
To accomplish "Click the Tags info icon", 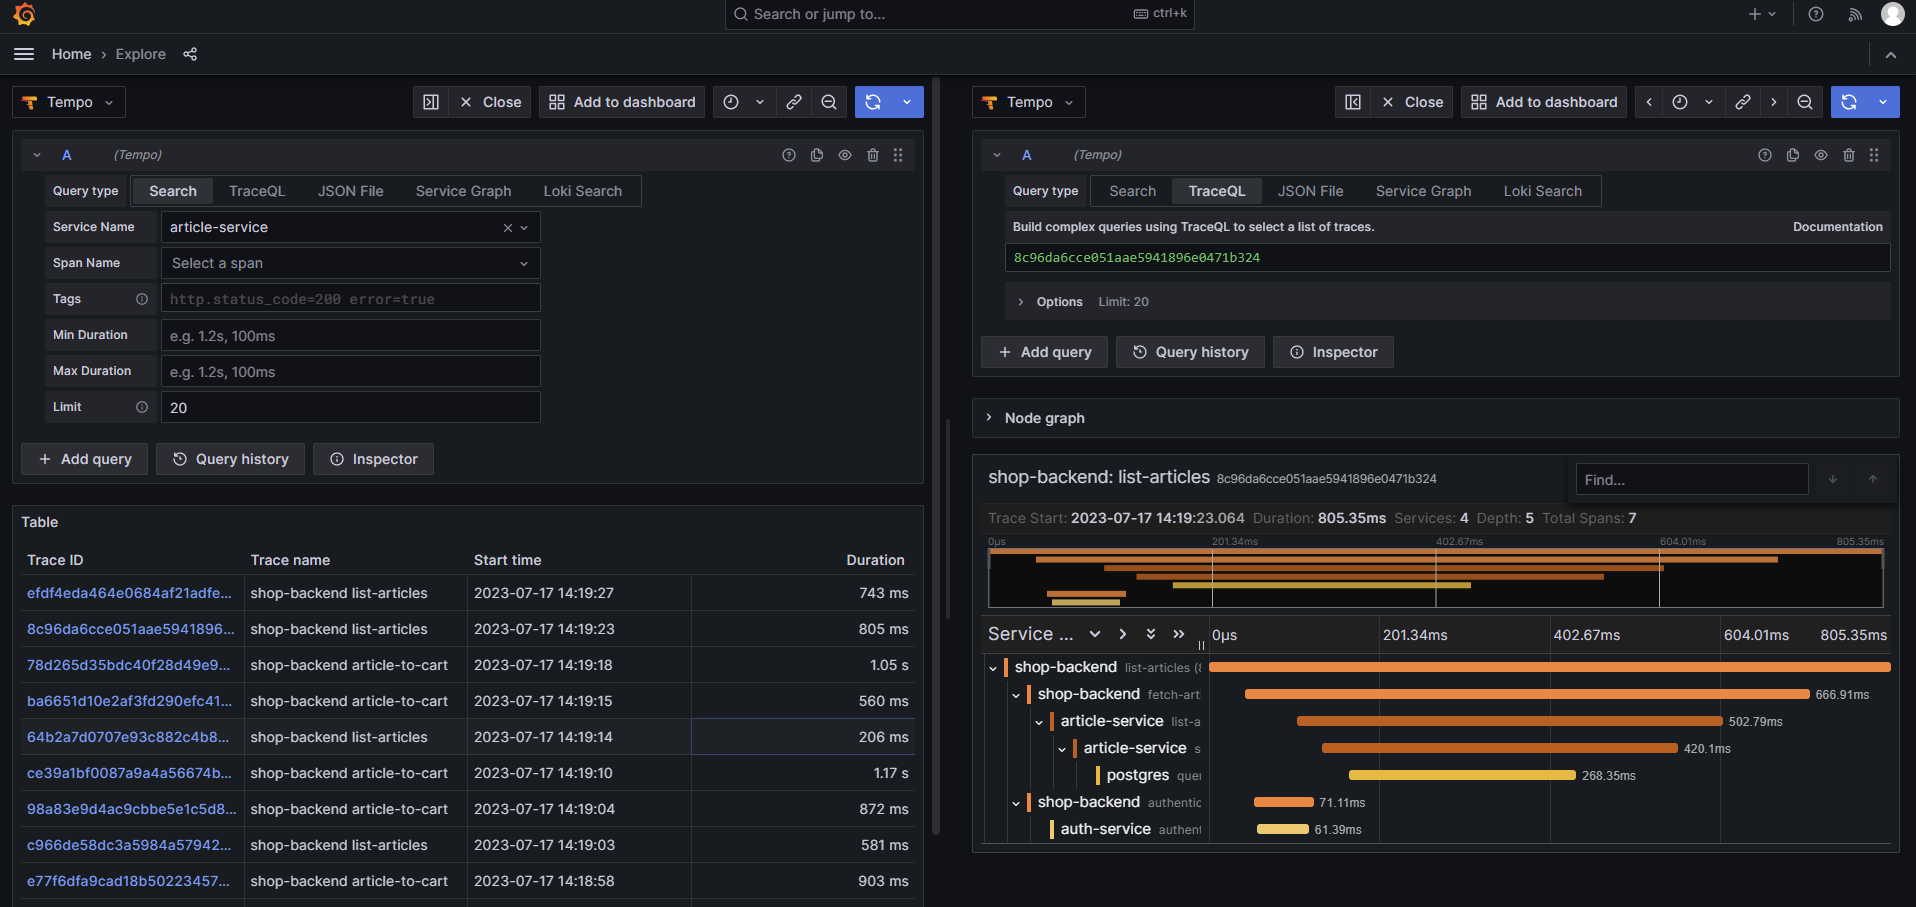I will [x=142, y=299].
